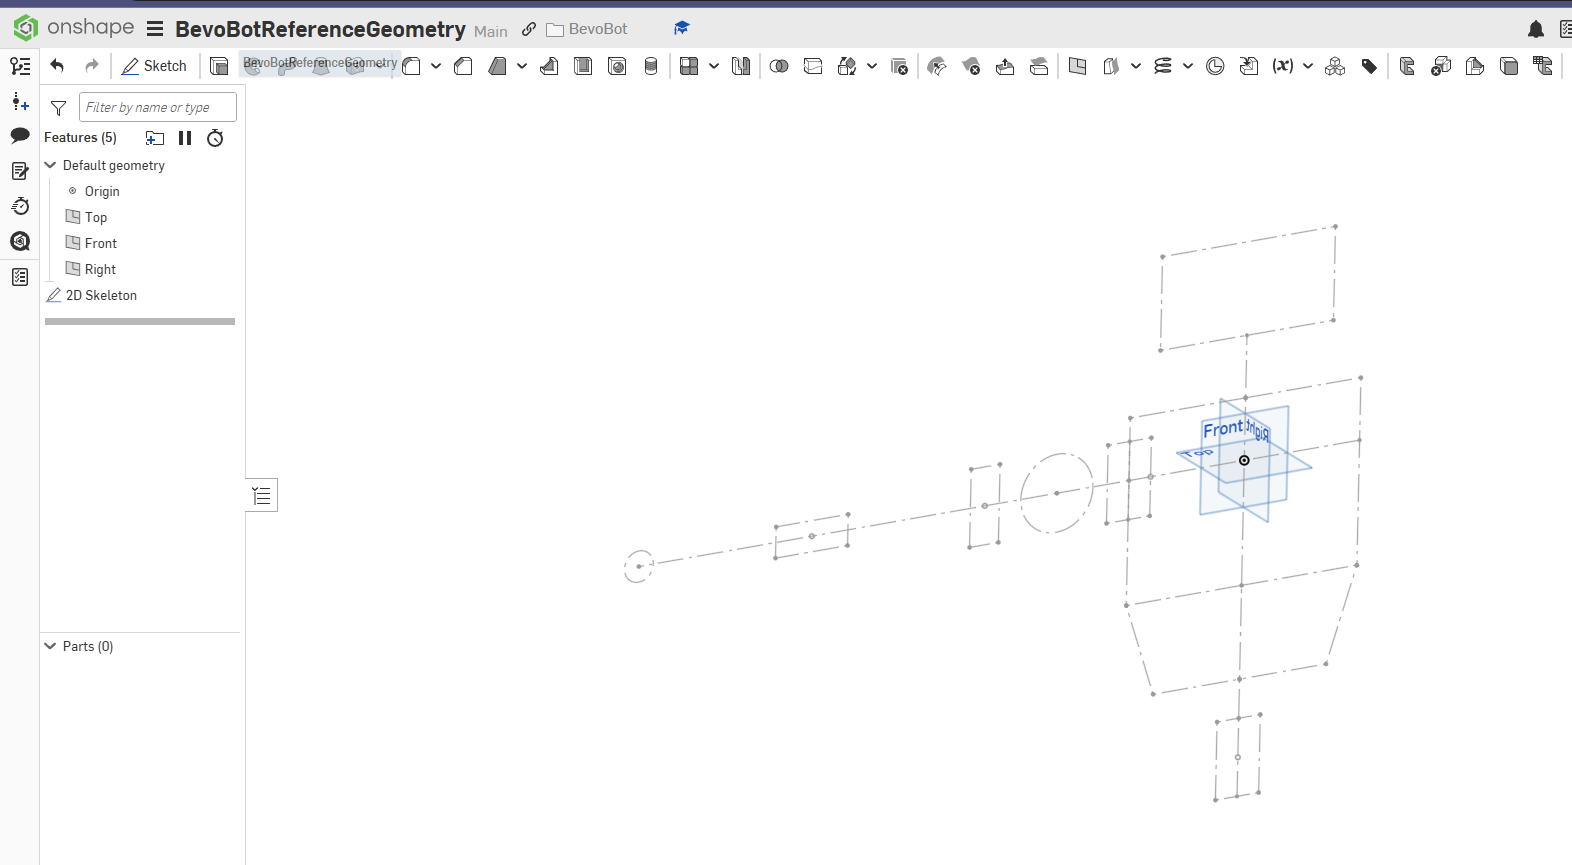Image resolution: width=1572 pixels, height=865 pixels.
Task: Open the Helix tool dropdown arrow
Action: [1188, 66]
